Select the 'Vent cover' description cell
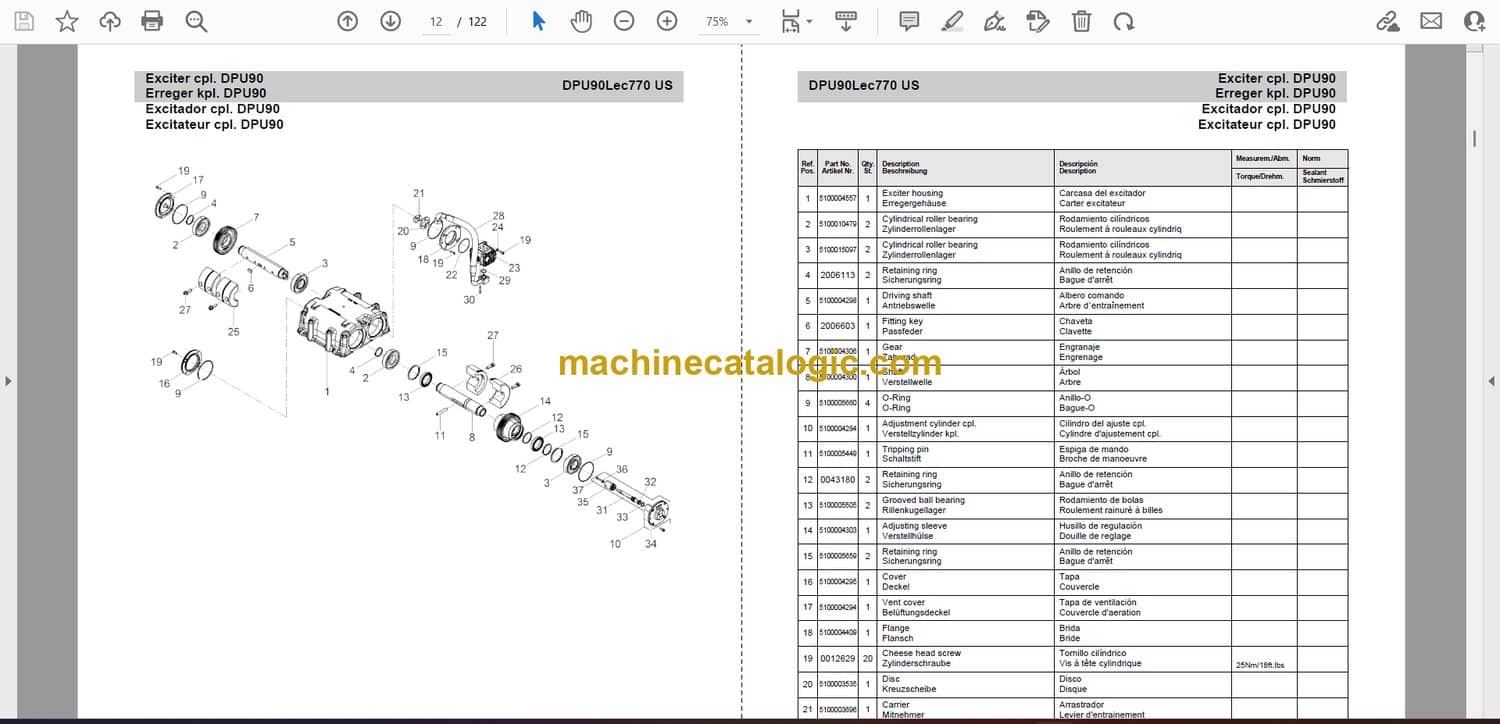1500x724 pixels. (965, 608)
